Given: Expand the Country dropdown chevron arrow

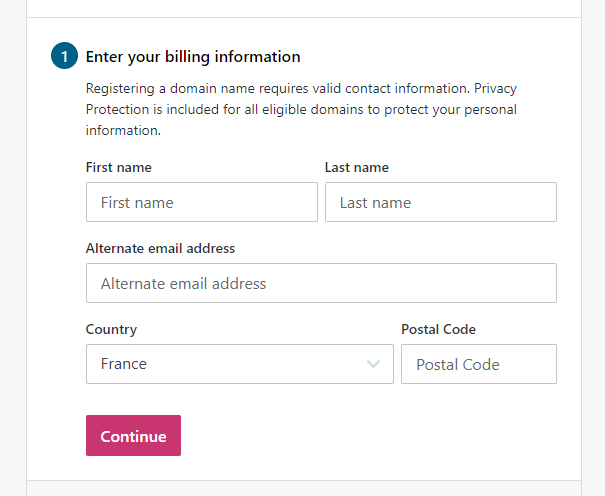Looking at the screenshot, I should [x=374, y=364].
